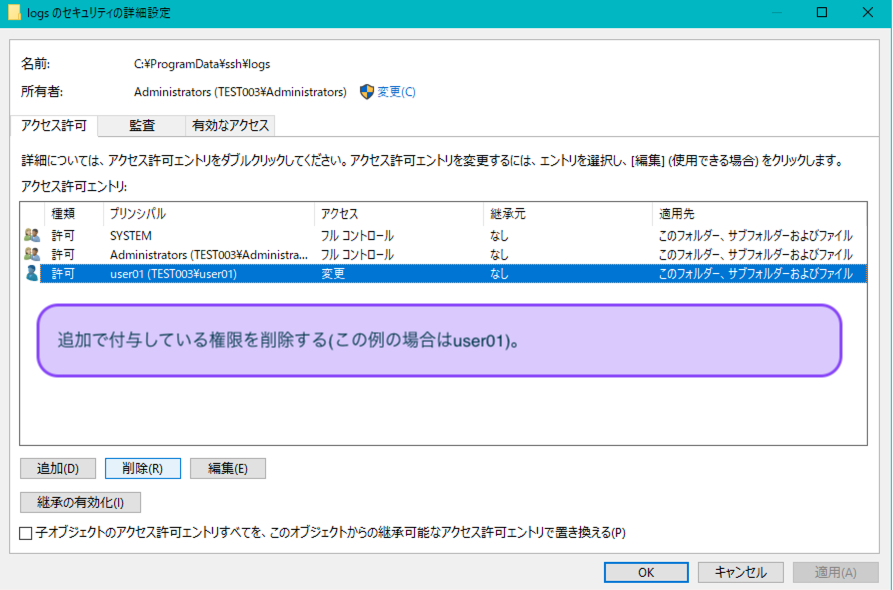This screenshot has width=893, height=590.
Task: Confirm with the OK button
Action: point(646,572)
